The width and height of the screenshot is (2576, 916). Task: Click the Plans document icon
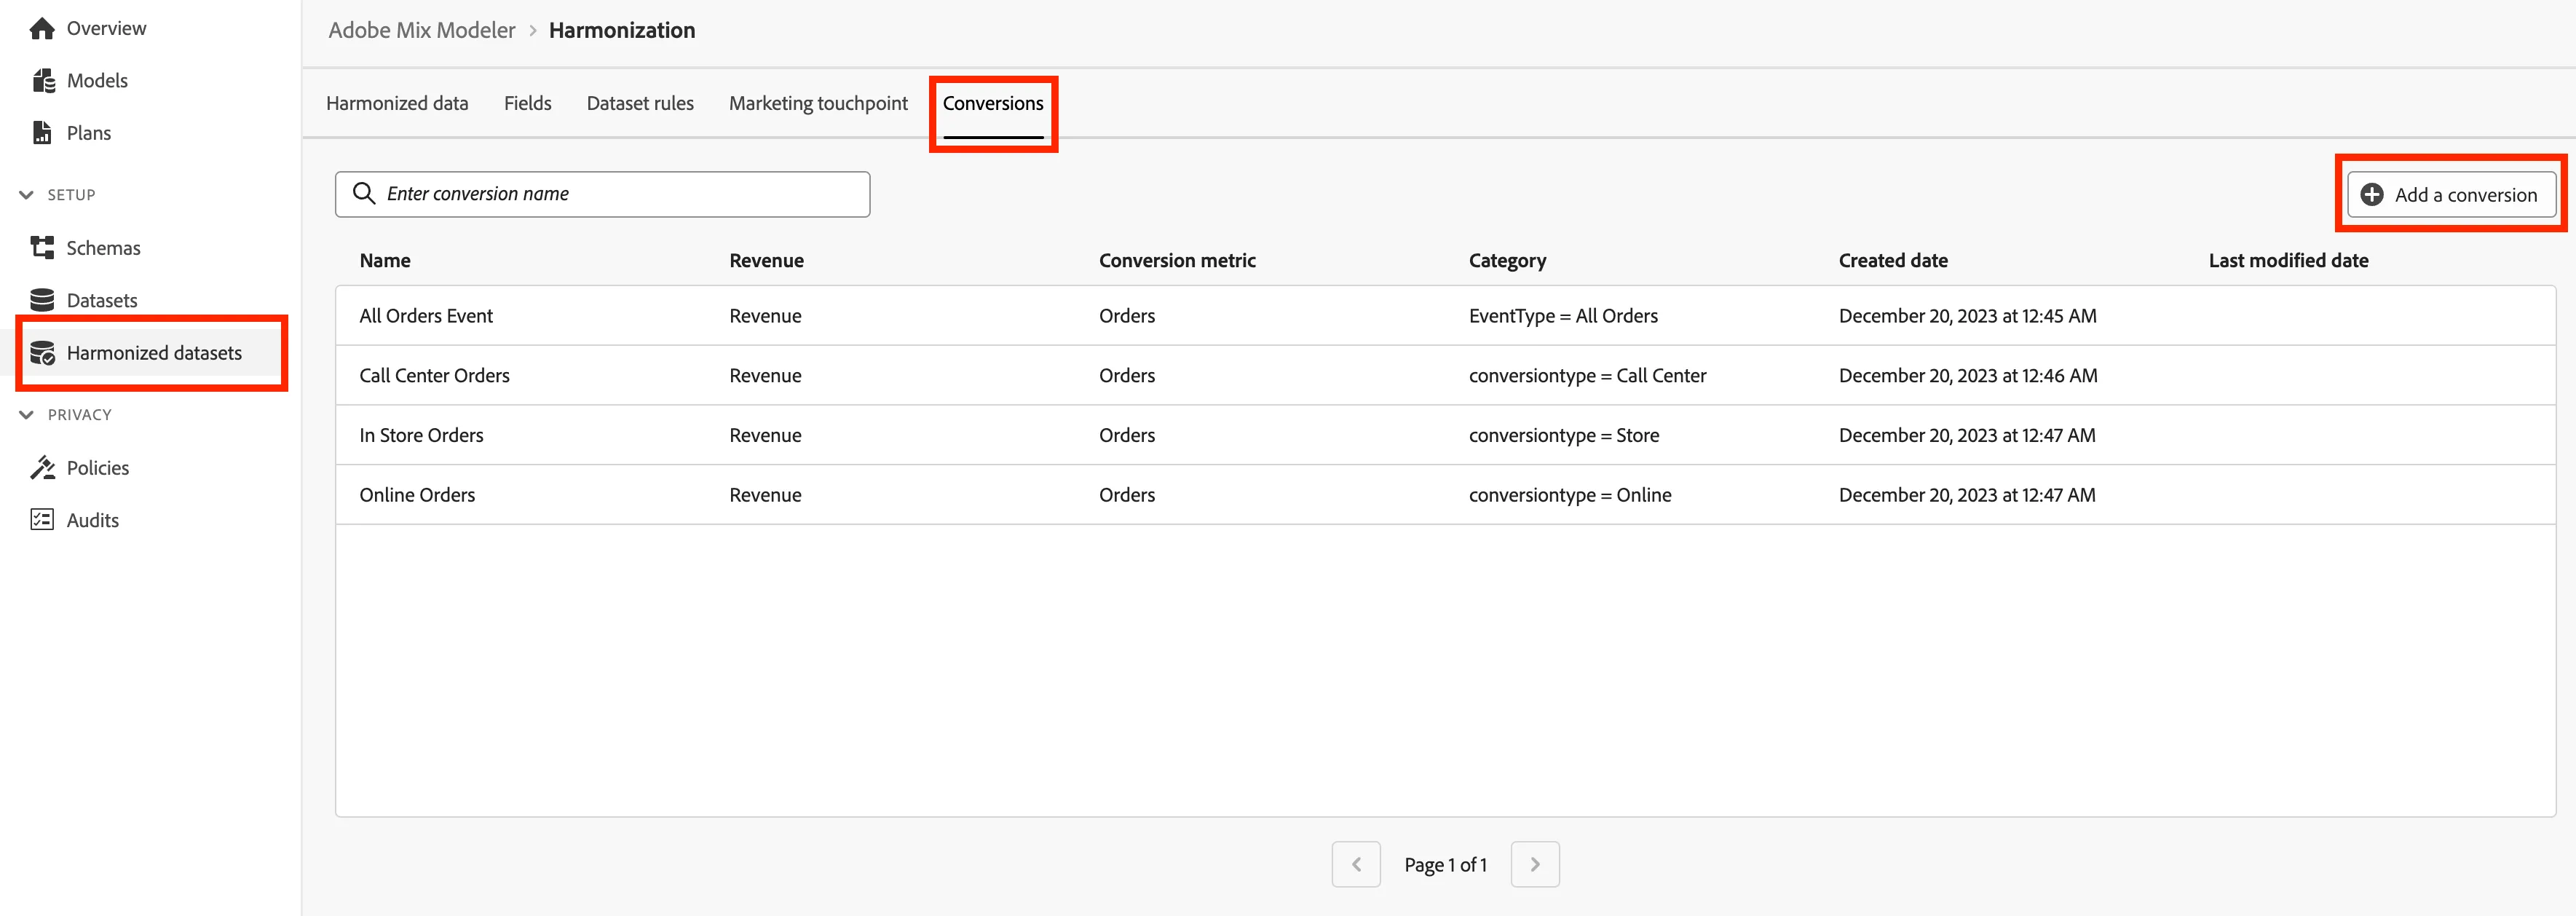(42, 133)
